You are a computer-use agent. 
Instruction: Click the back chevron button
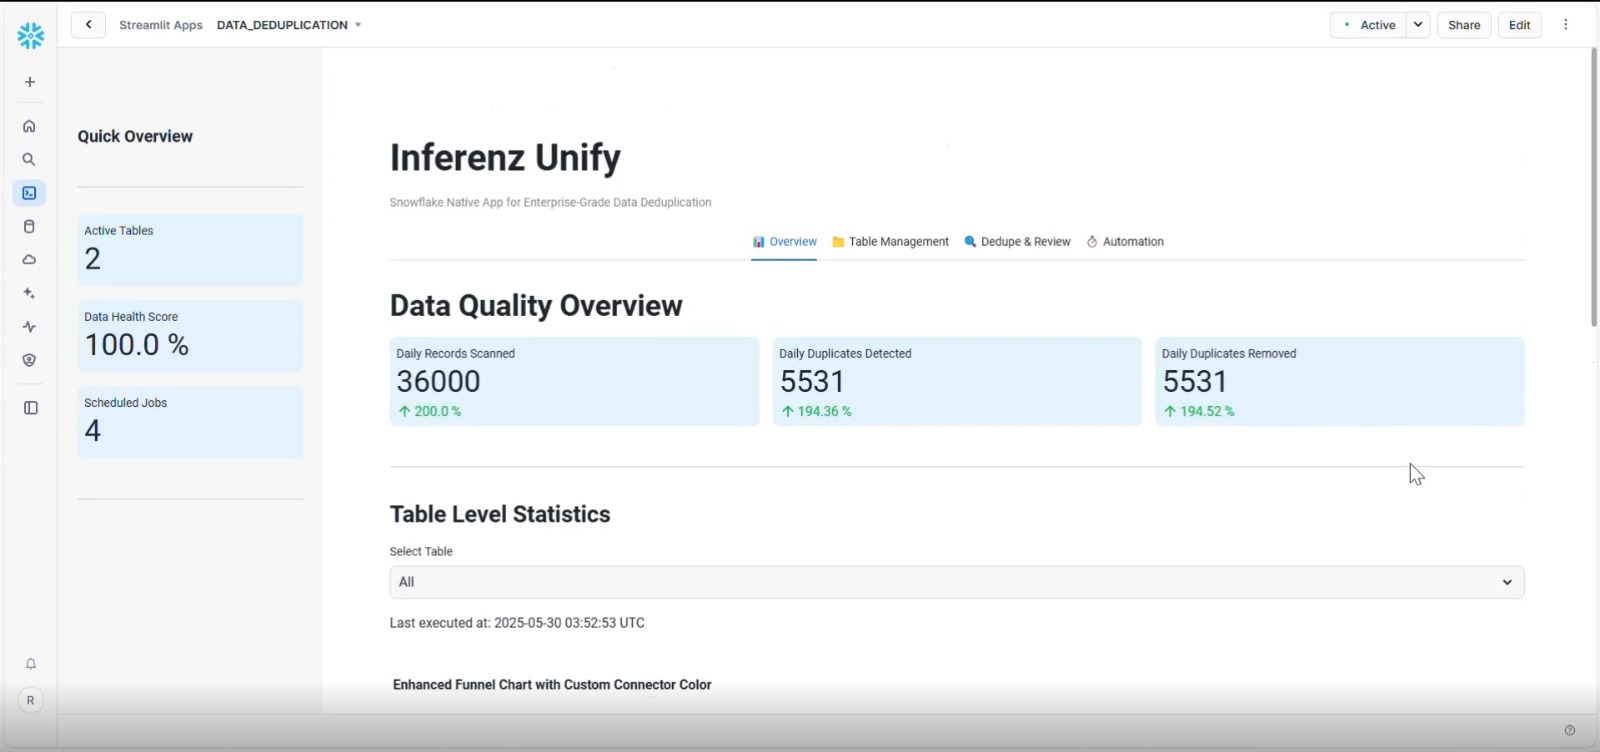tap(89, 25)
